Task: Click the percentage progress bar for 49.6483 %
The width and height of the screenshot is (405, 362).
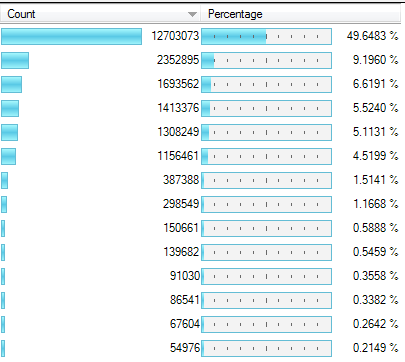Action: tap(266, 36)
